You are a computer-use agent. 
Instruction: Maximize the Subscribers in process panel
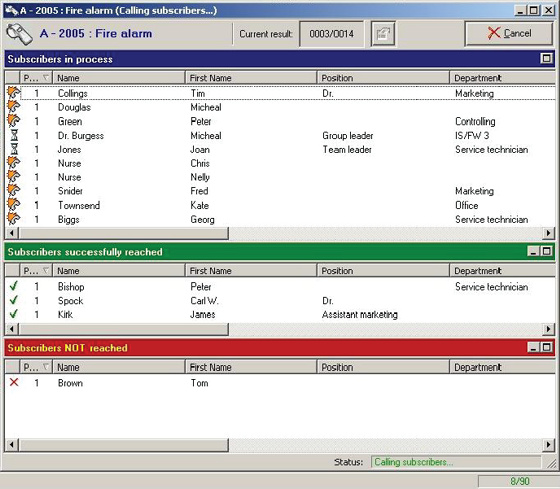[546, 58]
